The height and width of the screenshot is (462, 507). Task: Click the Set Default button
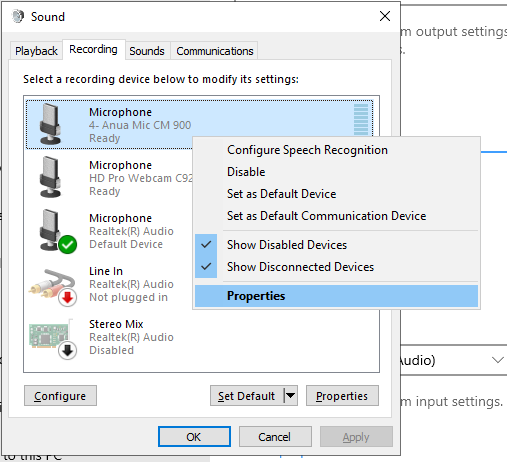247,396
